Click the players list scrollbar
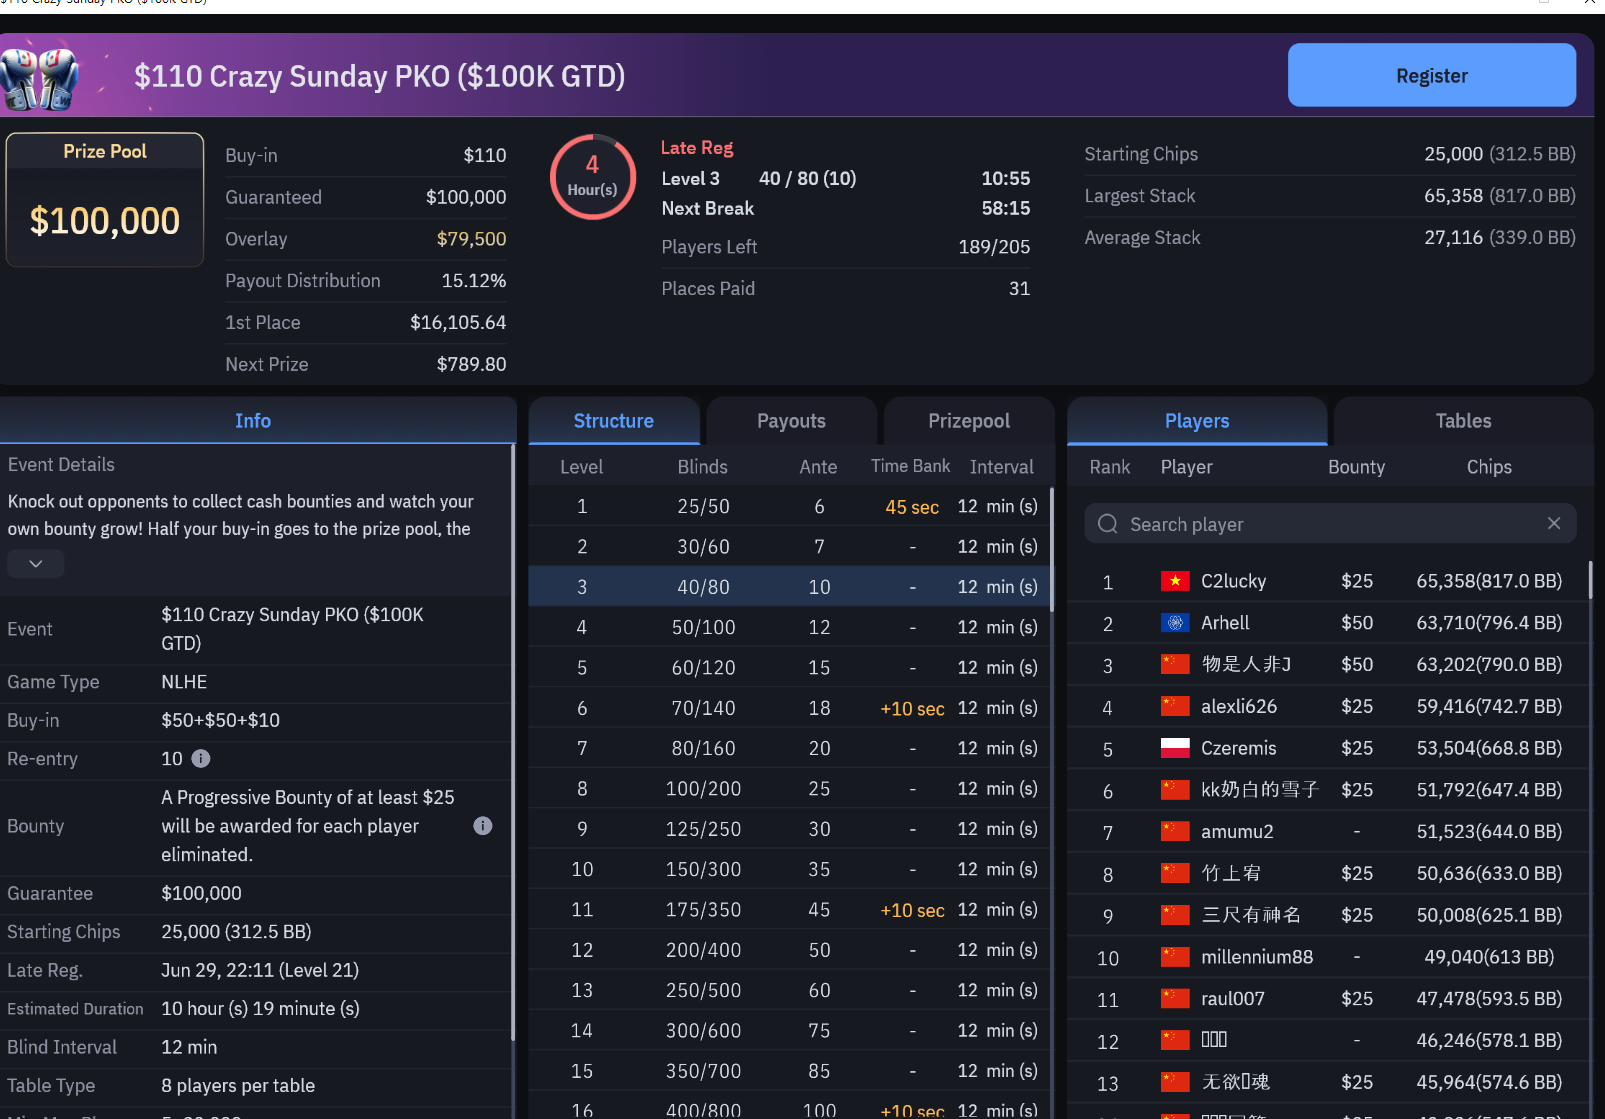This screenshot has width=1605, height=1119. point(1590,580)
